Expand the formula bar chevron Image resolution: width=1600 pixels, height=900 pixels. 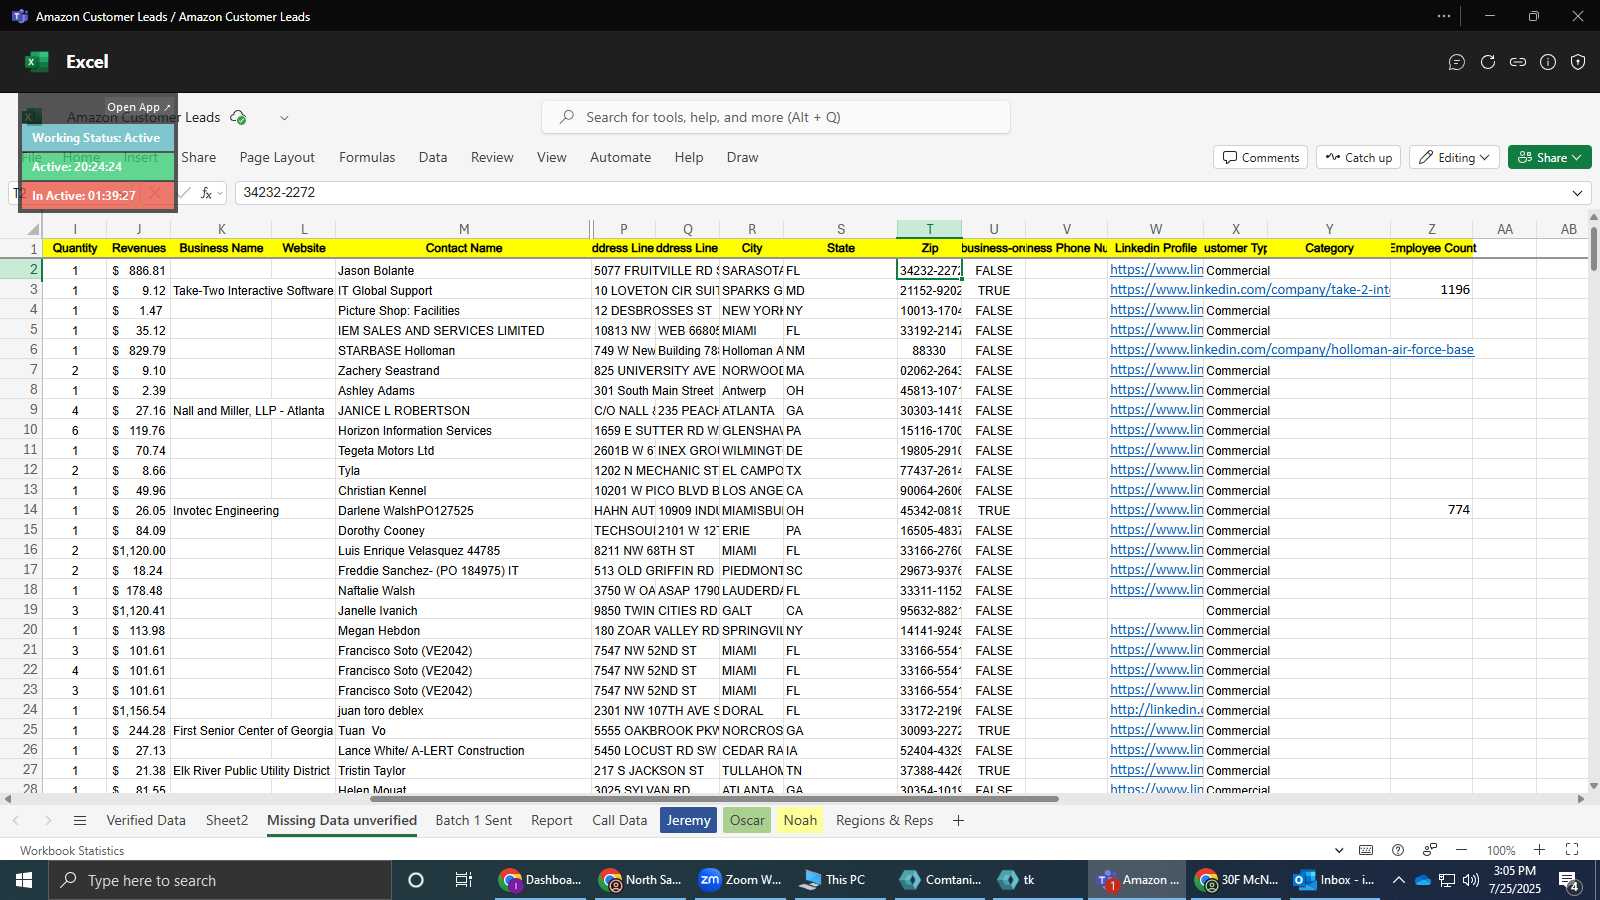(x=1577, y=193)
